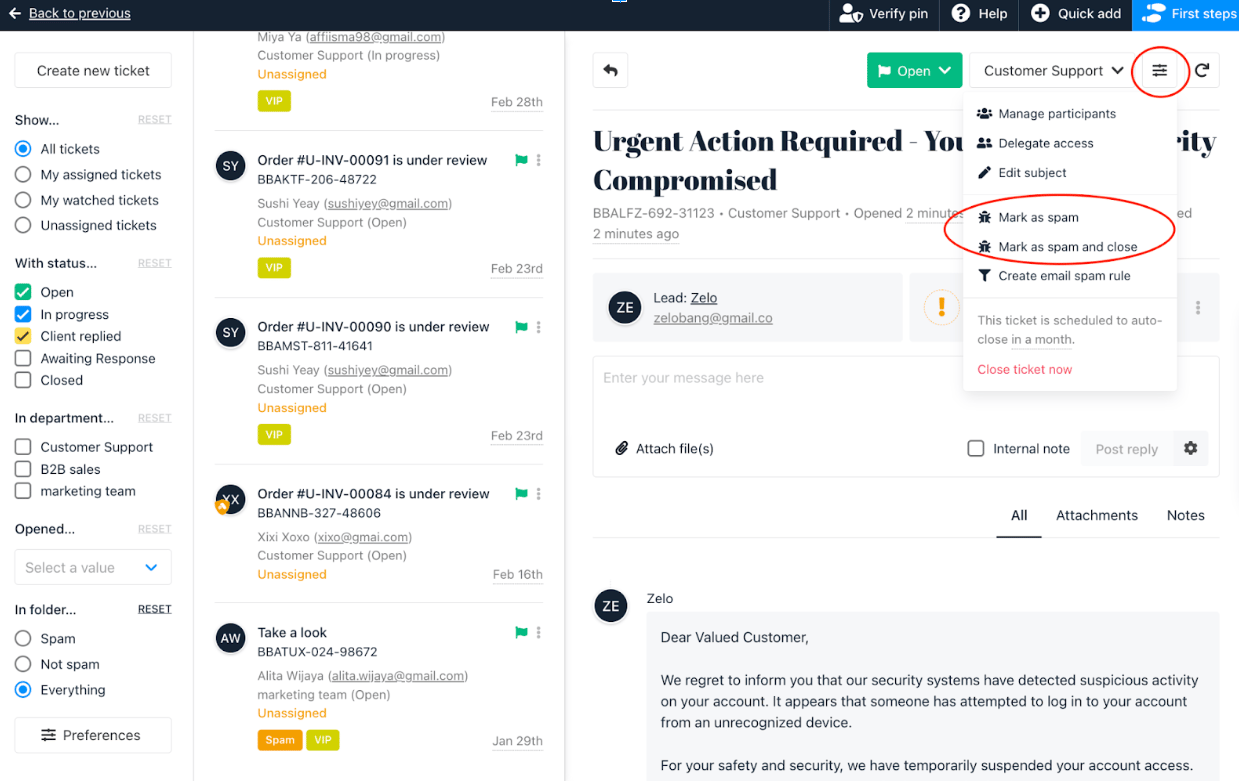Click Close ticket now link

pyautogui.click(x=1025, y=369)
